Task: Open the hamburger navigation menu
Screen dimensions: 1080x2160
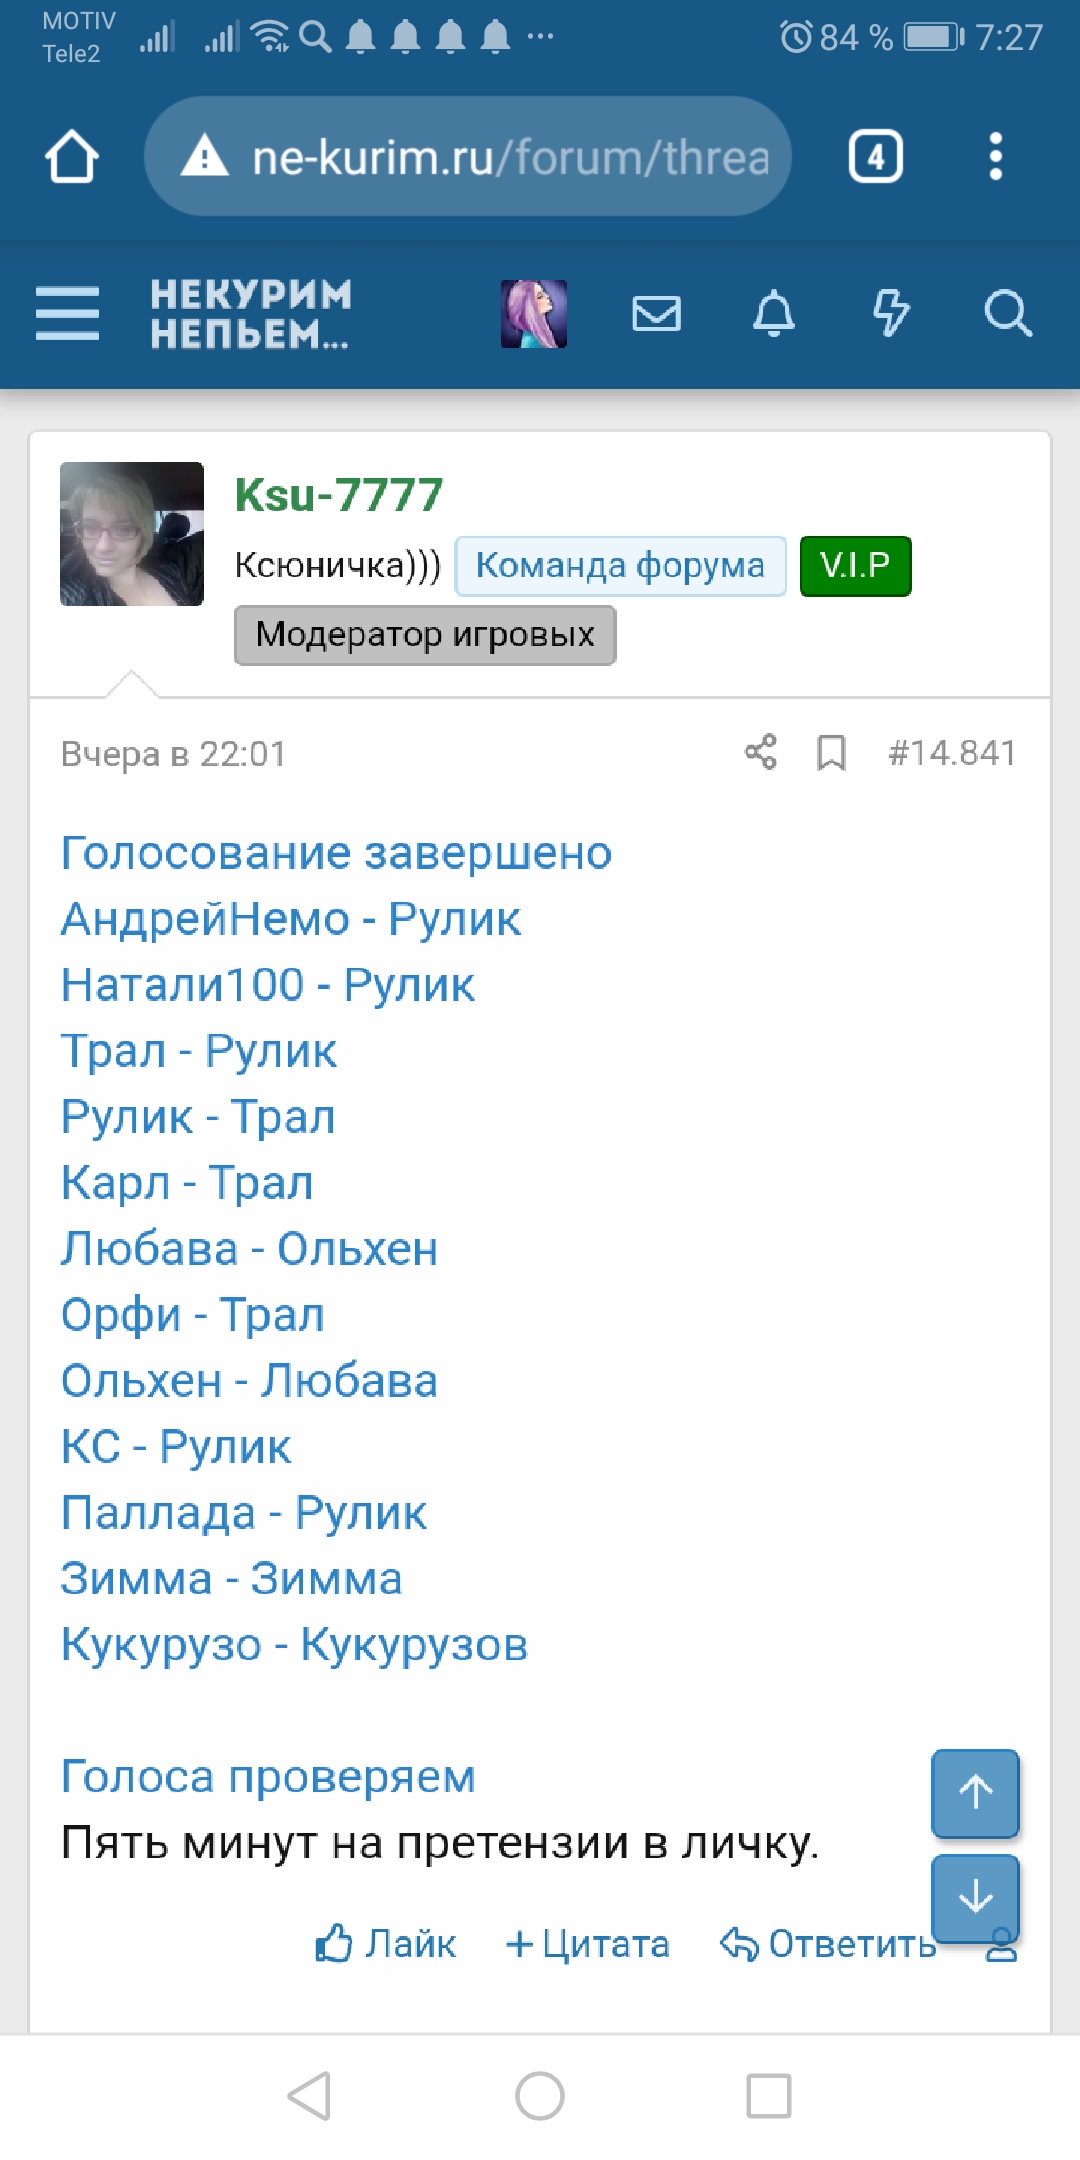Action: [x=67, y=314]
